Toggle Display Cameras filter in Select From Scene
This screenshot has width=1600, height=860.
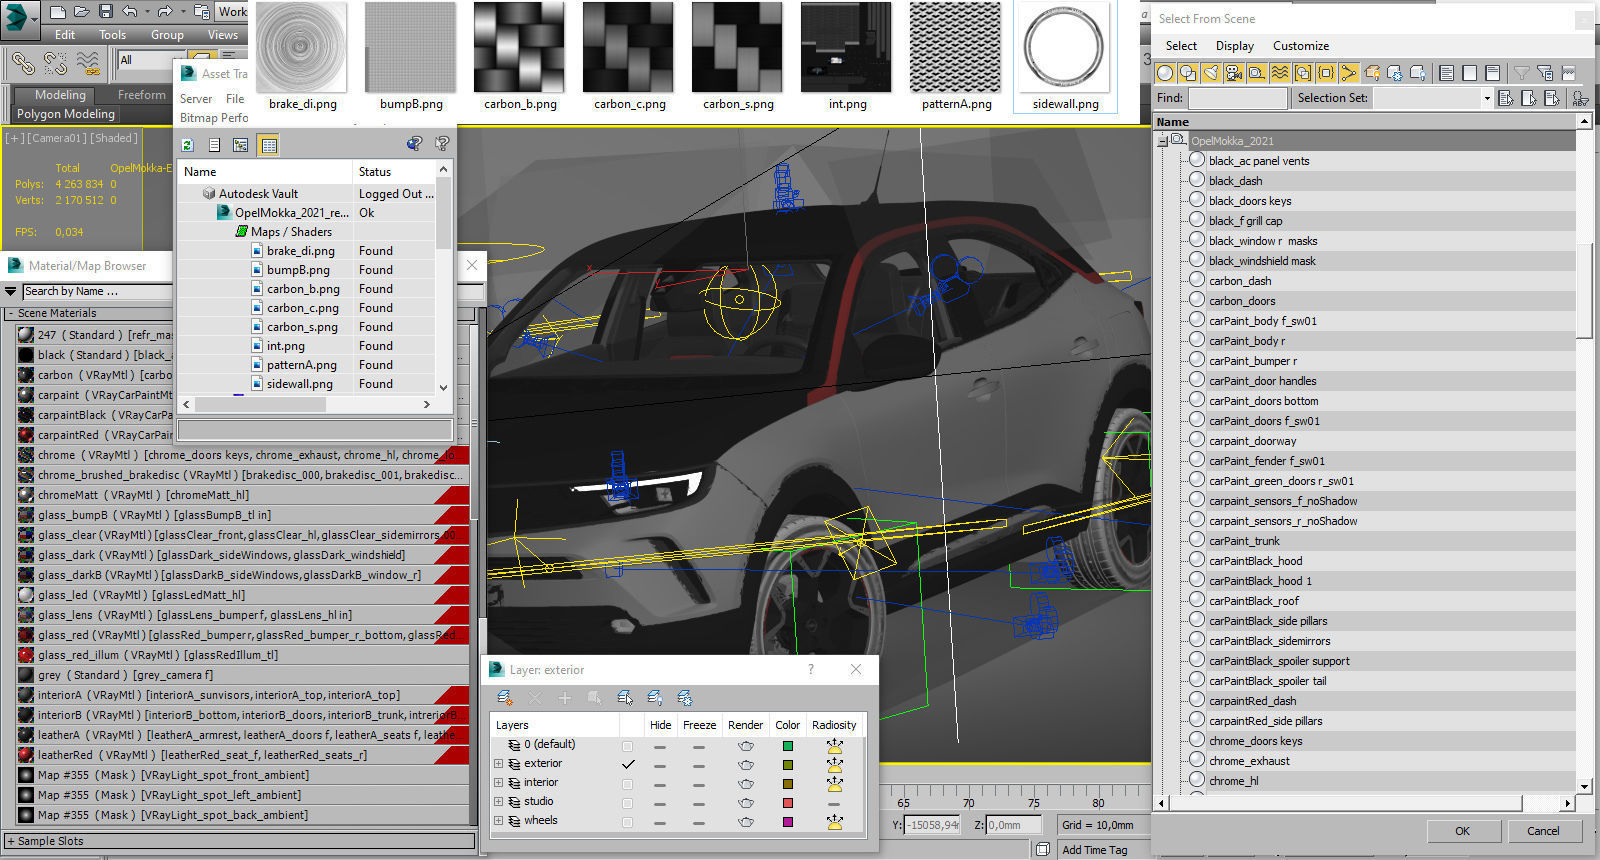[1234, 72]
